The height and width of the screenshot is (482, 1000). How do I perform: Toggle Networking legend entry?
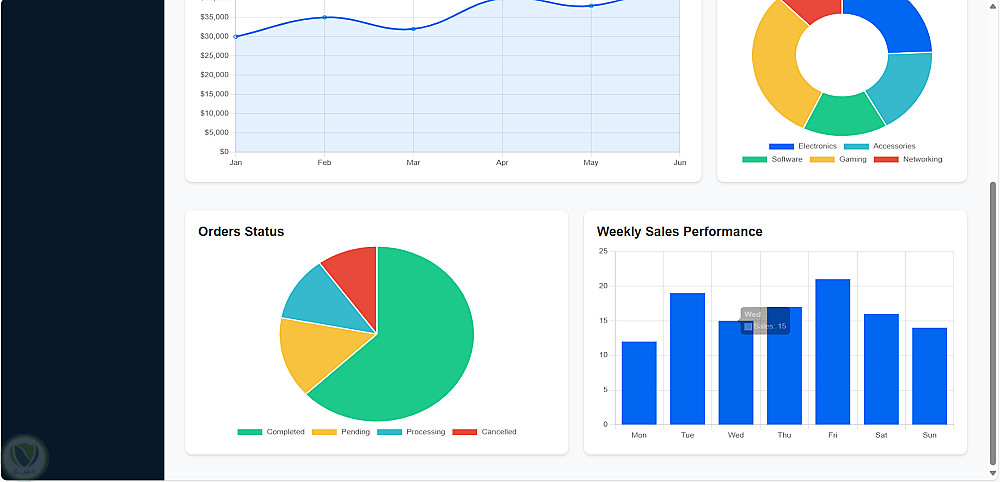(x=908, y=159)
